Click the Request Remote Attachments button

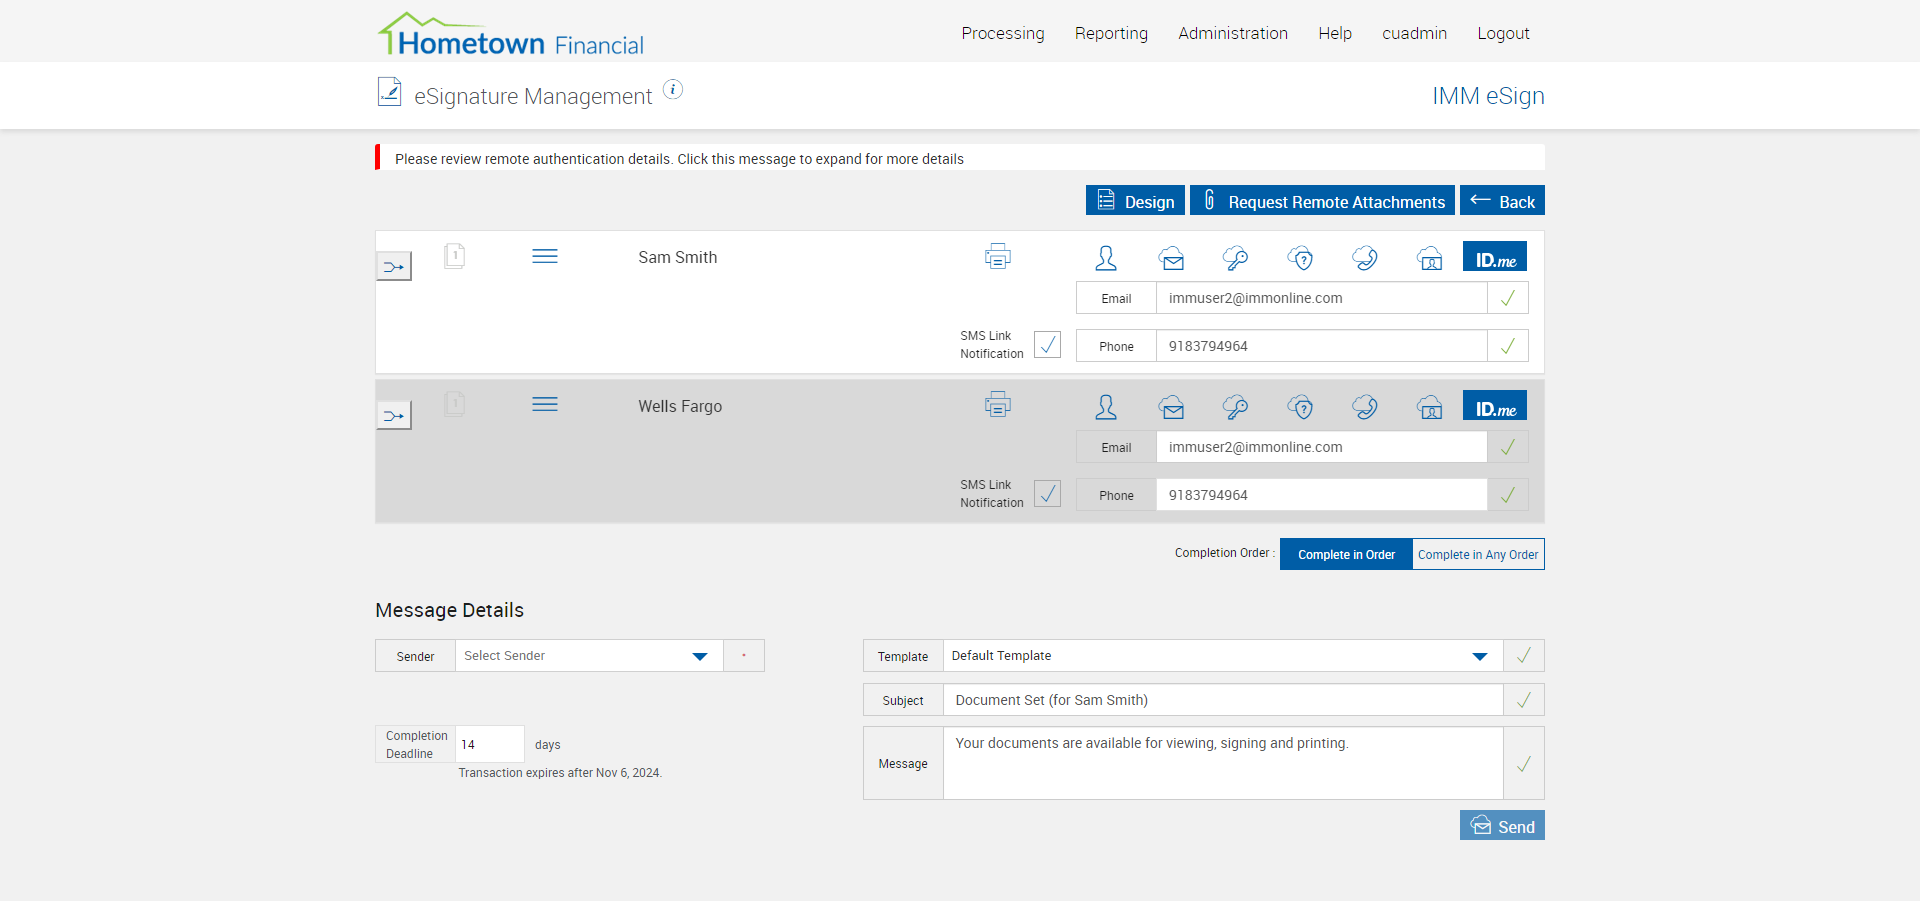click(1322, 201)
